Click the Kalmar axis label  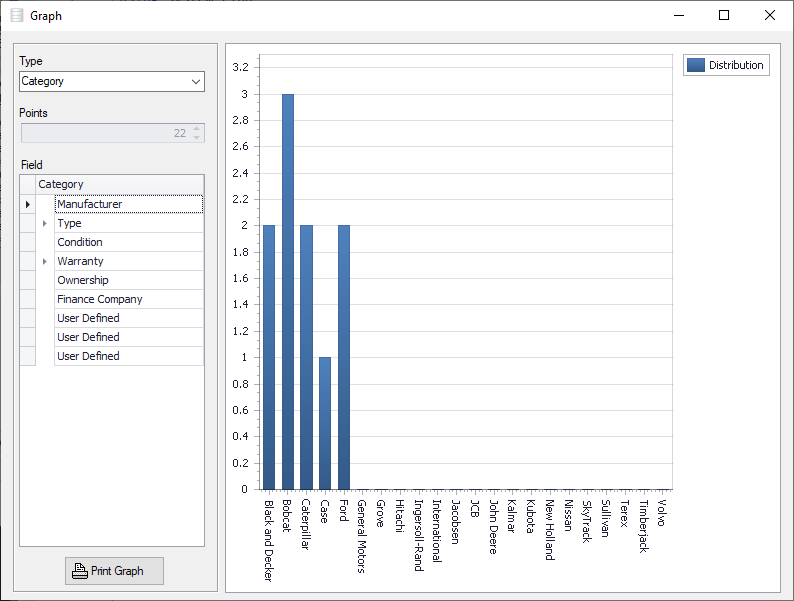point(512,516)
